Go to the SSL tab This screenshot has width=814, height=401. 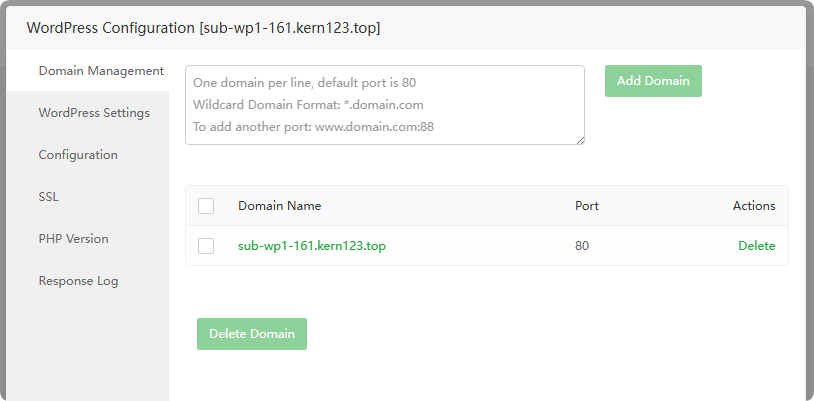tap(48, 197)
